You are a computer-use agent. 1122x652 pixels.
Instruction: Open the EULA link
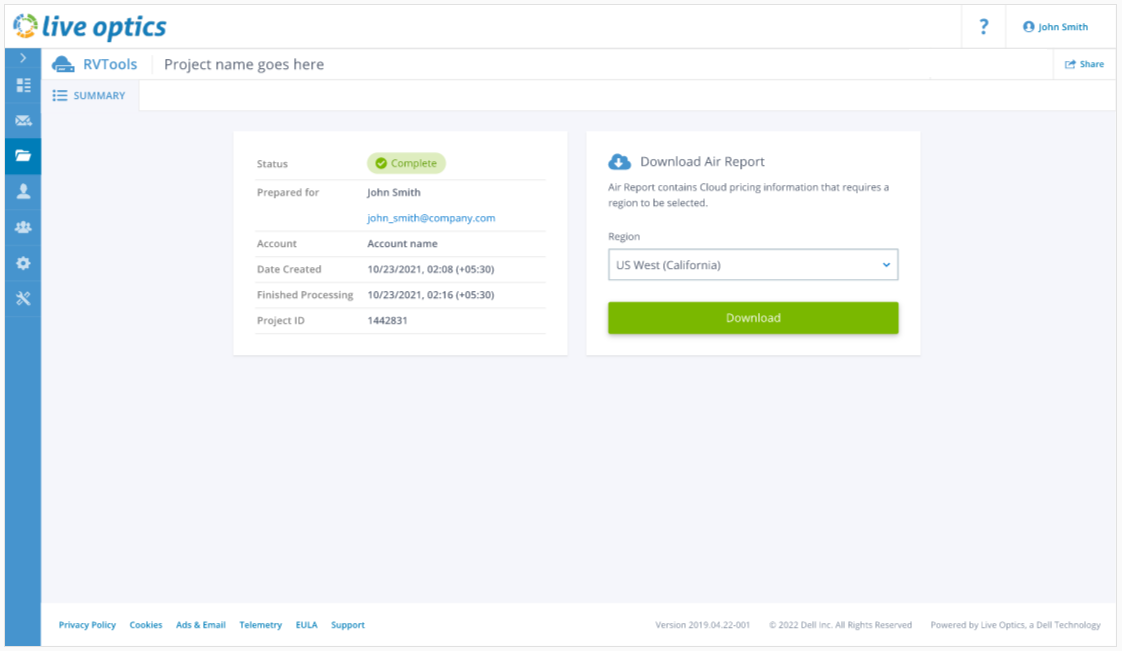click(x=306, y=625)
